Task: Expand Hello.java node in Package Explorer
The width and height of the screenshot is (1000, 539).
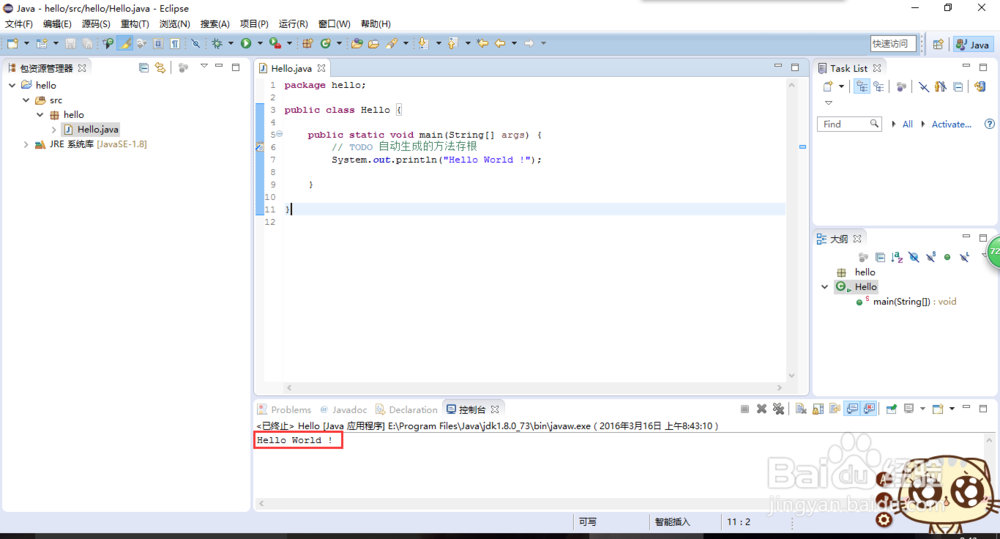Action: 54,129
